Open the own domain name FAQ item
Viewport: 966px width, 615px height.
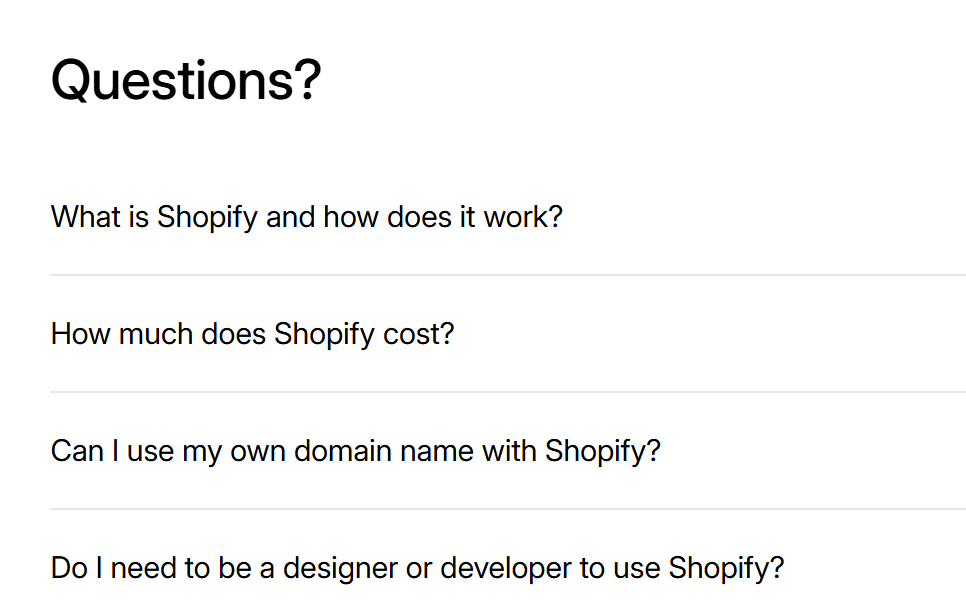click(356, 450)
